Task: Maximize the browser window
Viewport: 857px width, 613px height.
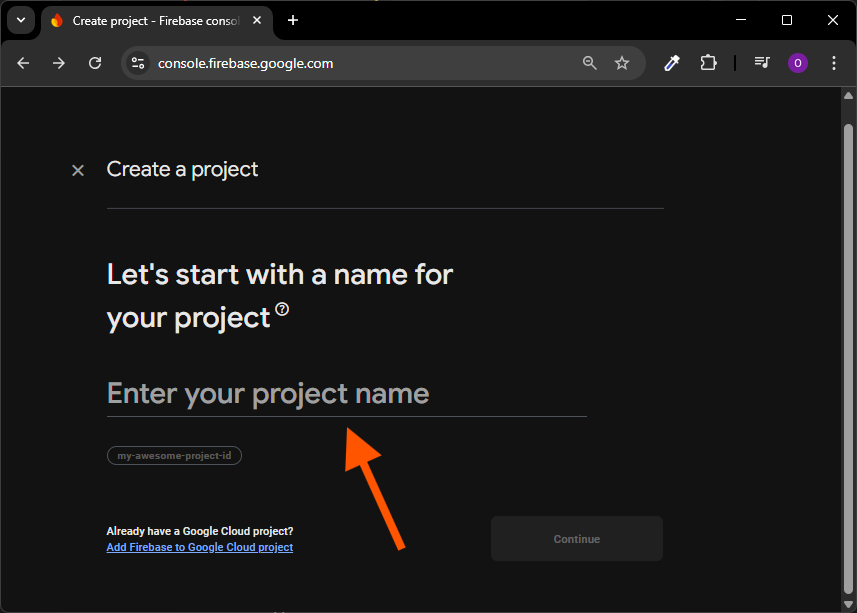Action: tap(786, 20)
